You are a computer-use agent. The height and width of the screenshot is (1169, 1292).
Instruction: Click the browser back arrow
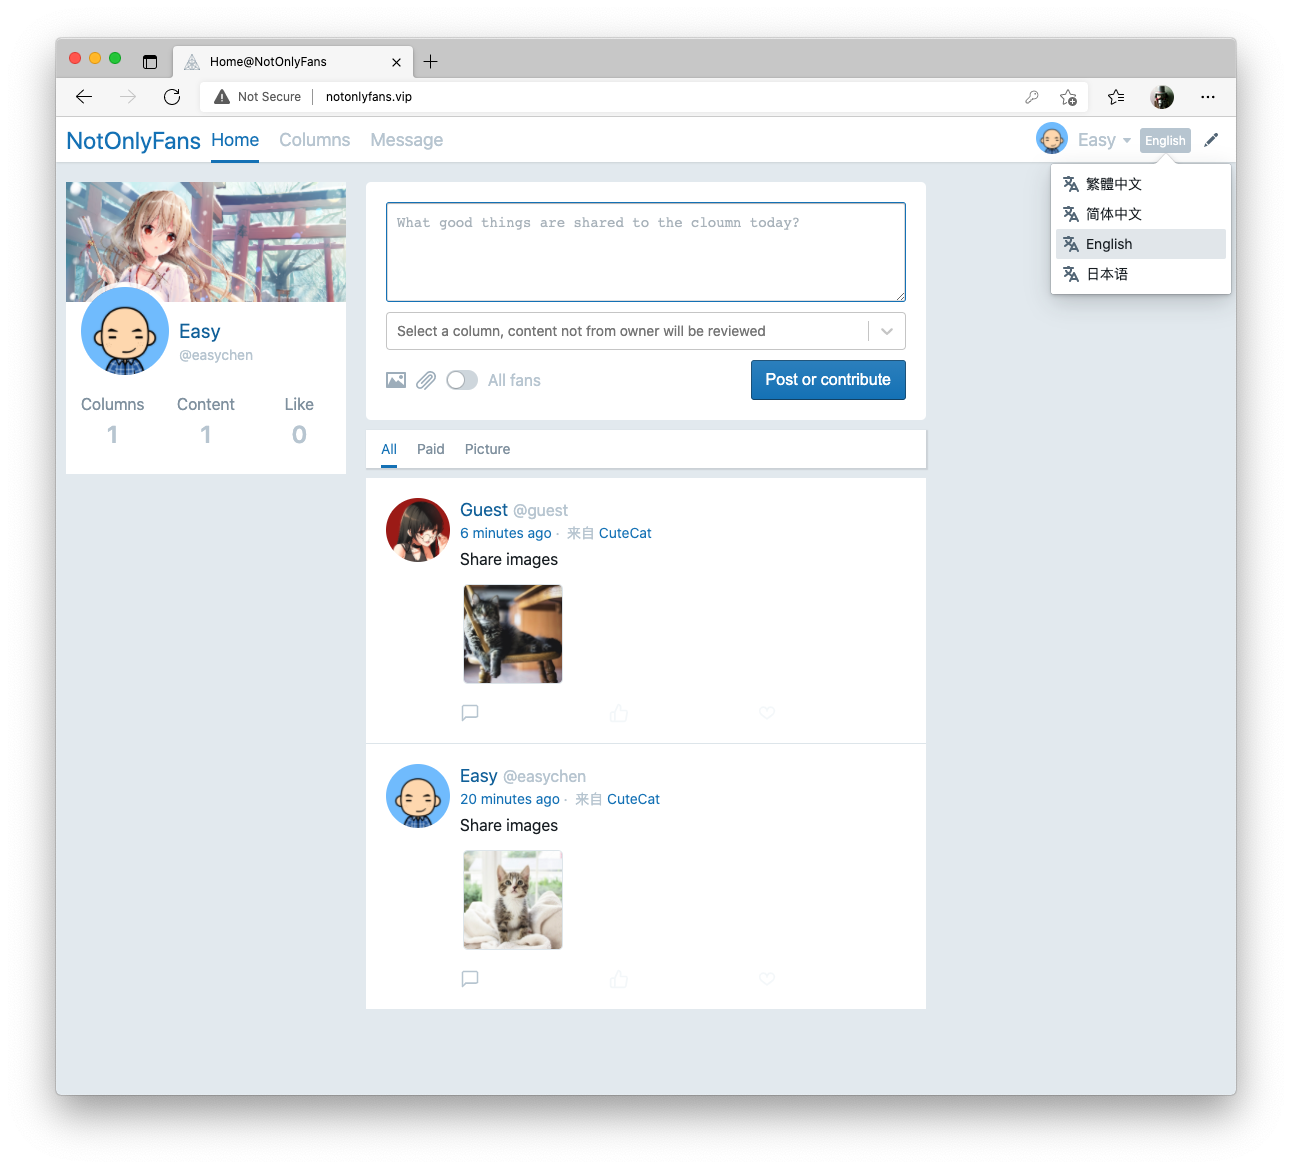pyautogui.click(x=84, y=97)
